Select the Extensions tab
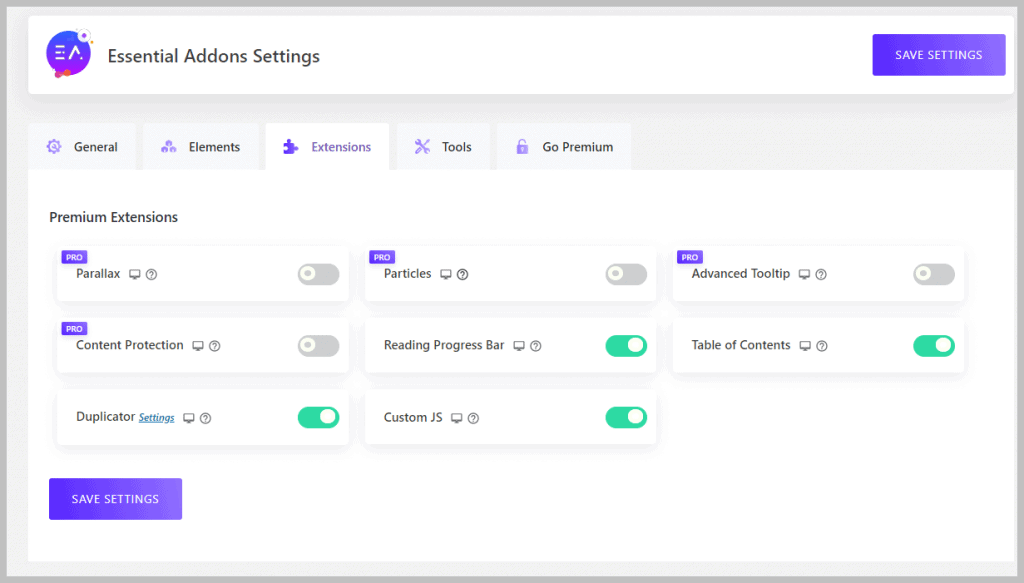The image size is (1024, 583). click(x=327, y=147)
